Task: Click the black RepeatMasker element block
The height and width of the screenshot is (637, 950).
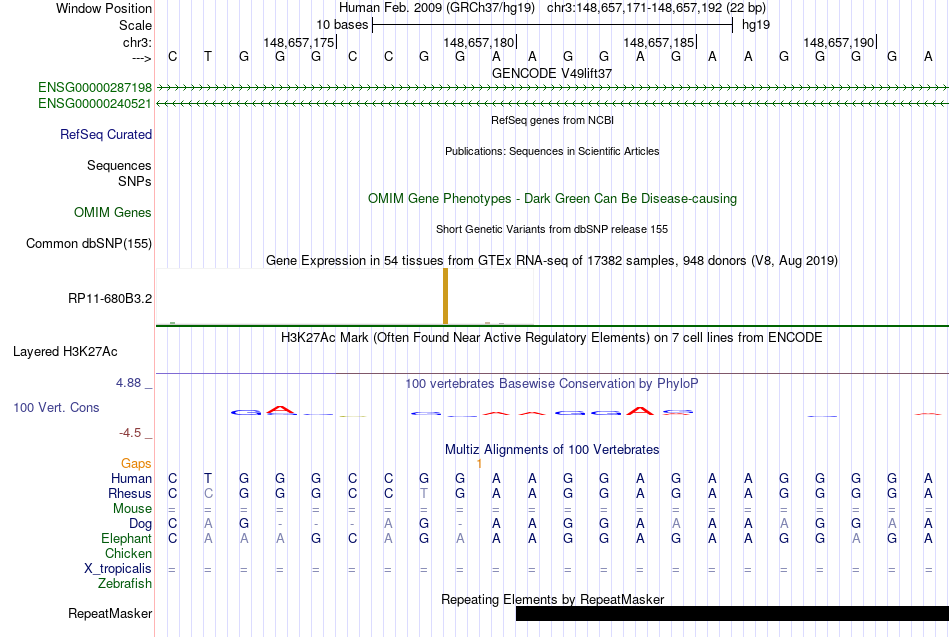Action: click(x=732, y=613)
